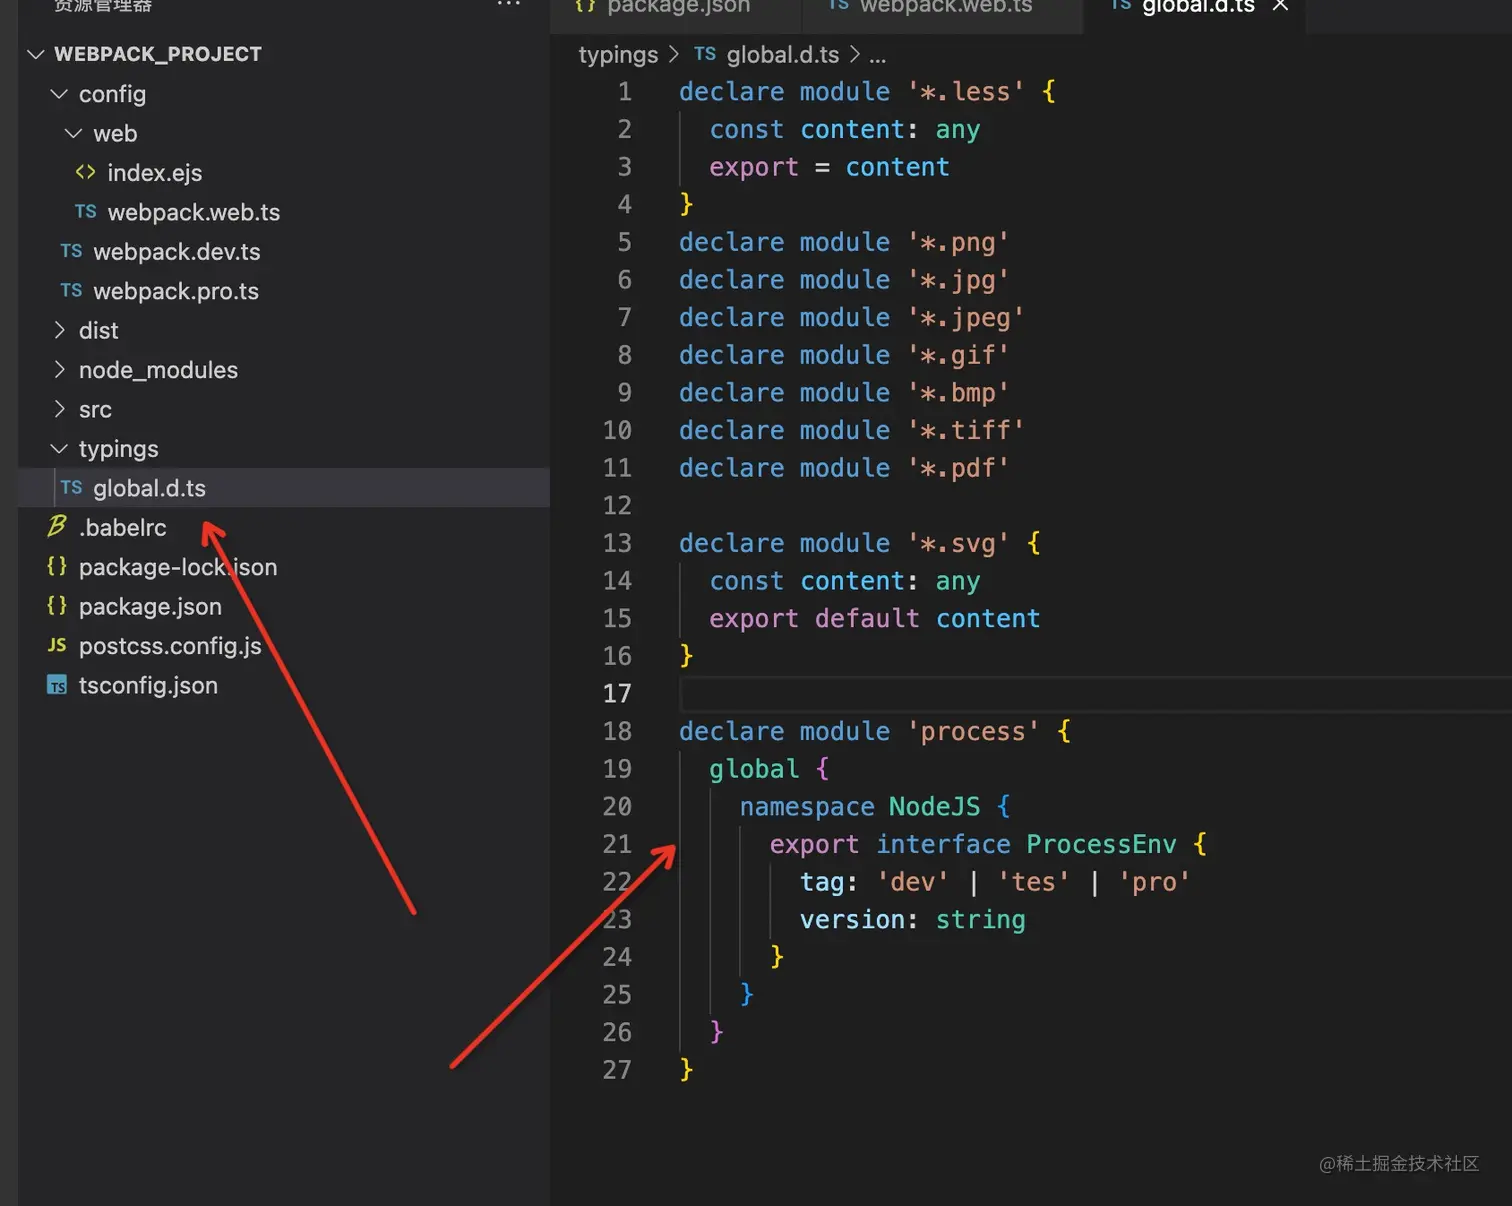This screenshot has width=1512, height=1206.
Task: Select the node_modules folder name
Action: [159, 370]
